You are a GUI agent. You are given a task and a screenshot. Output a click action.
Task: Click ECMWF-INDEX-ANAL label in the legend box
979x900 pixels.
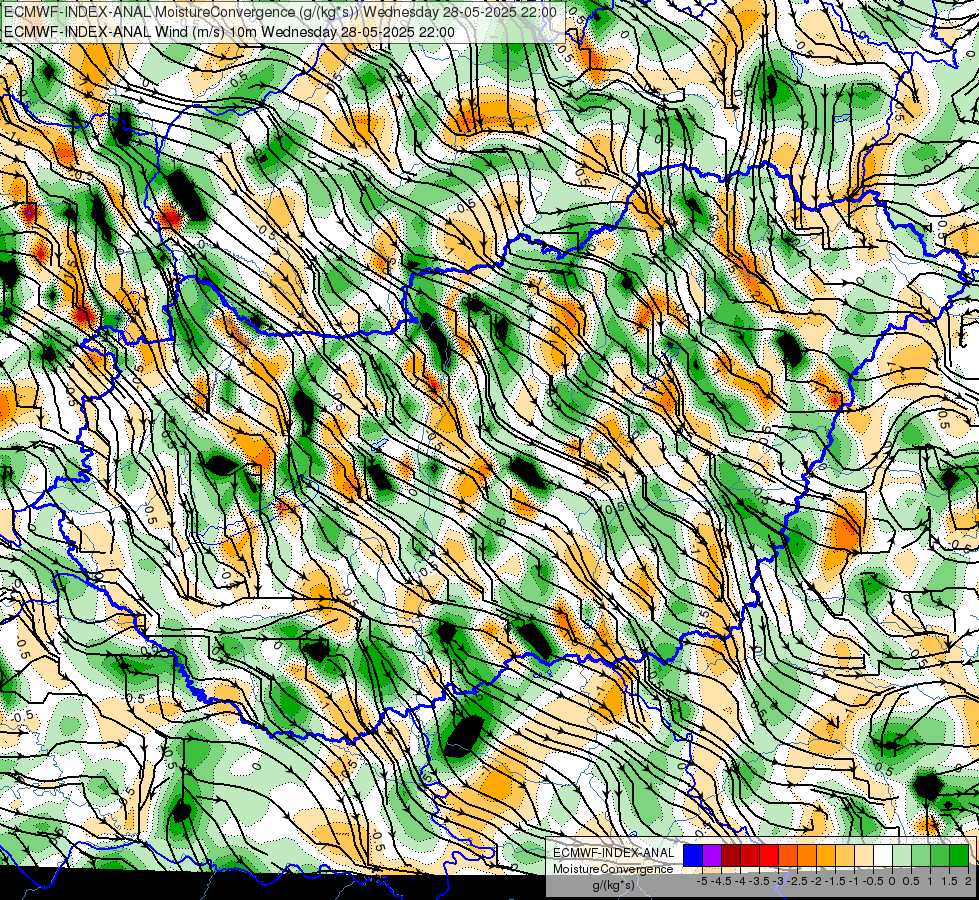pyautogui.click(x=614, y=853)
